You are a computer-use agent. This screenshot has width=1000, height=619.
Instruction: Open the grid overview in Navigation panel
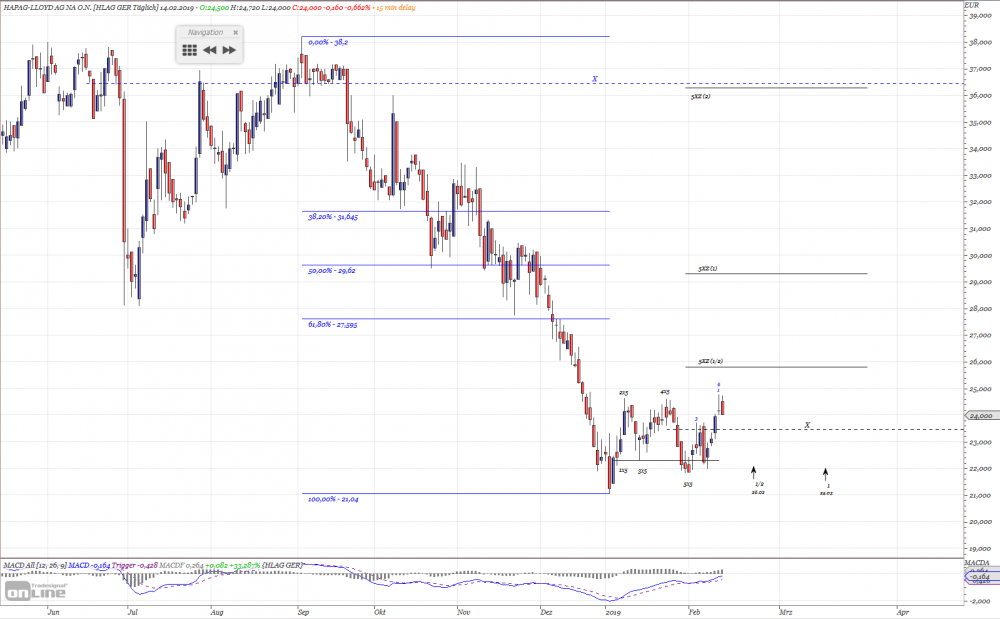(189, 50)
